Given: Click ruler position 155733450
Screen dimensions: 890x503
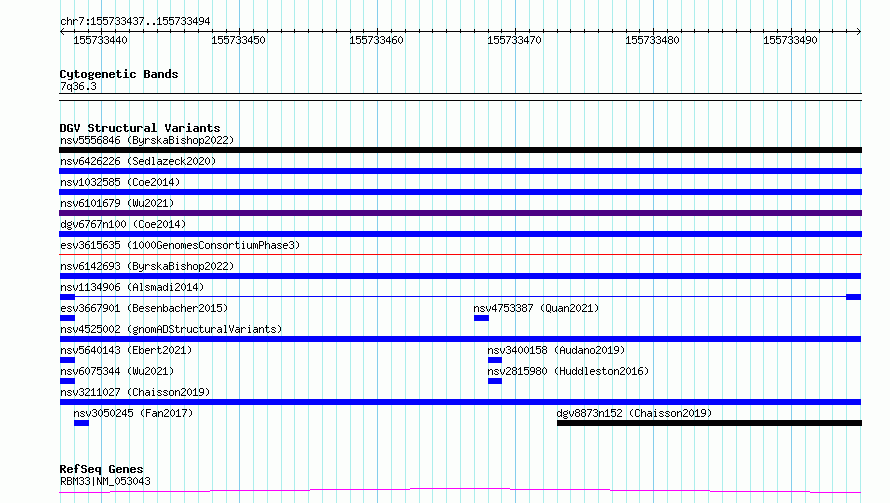Looking at the screenshot, I should coord(238,40).
